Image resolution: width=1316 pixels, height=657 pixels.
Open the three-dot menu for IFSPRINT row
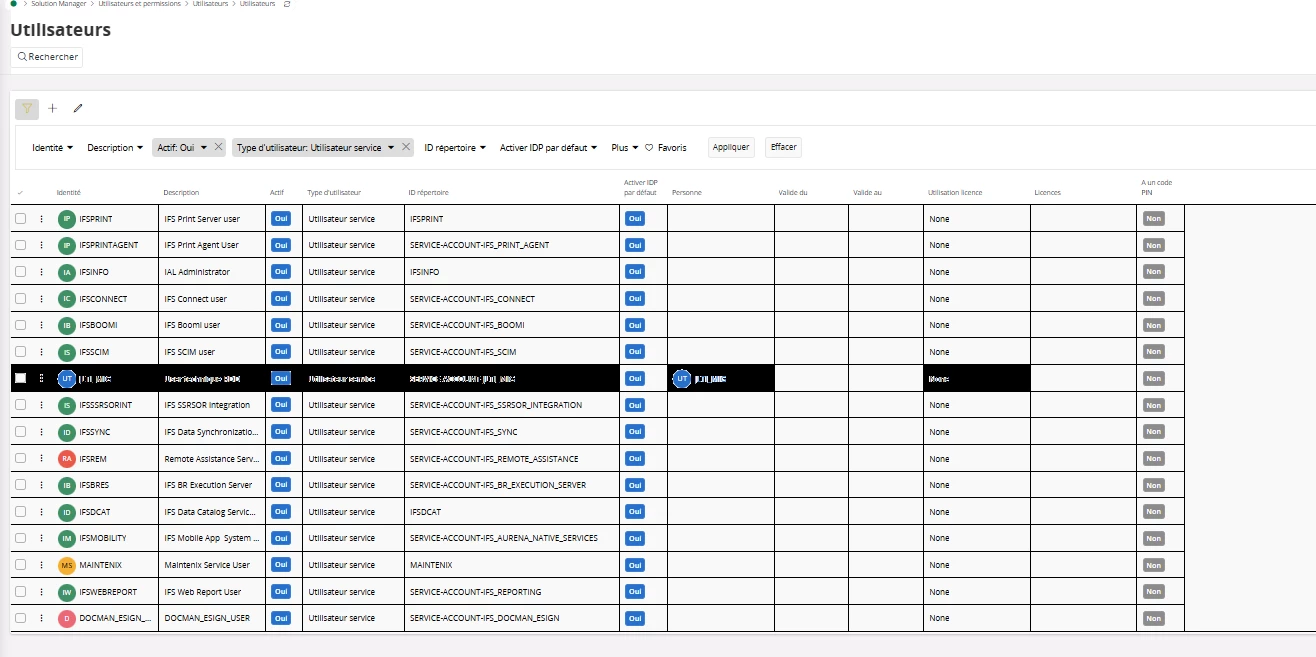(x=41, y=218)
